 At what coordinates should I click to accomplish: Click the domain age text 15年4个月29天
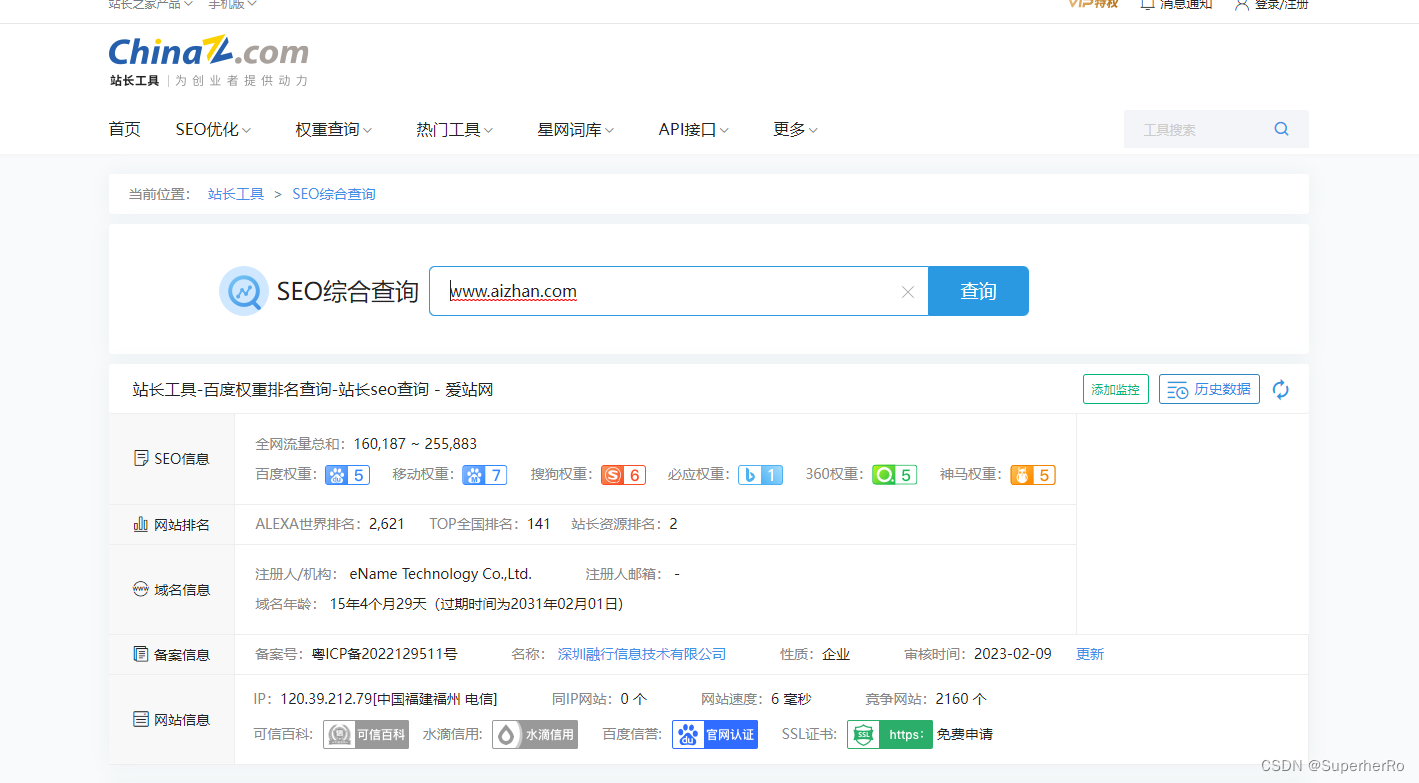click(x=376, y=604)
